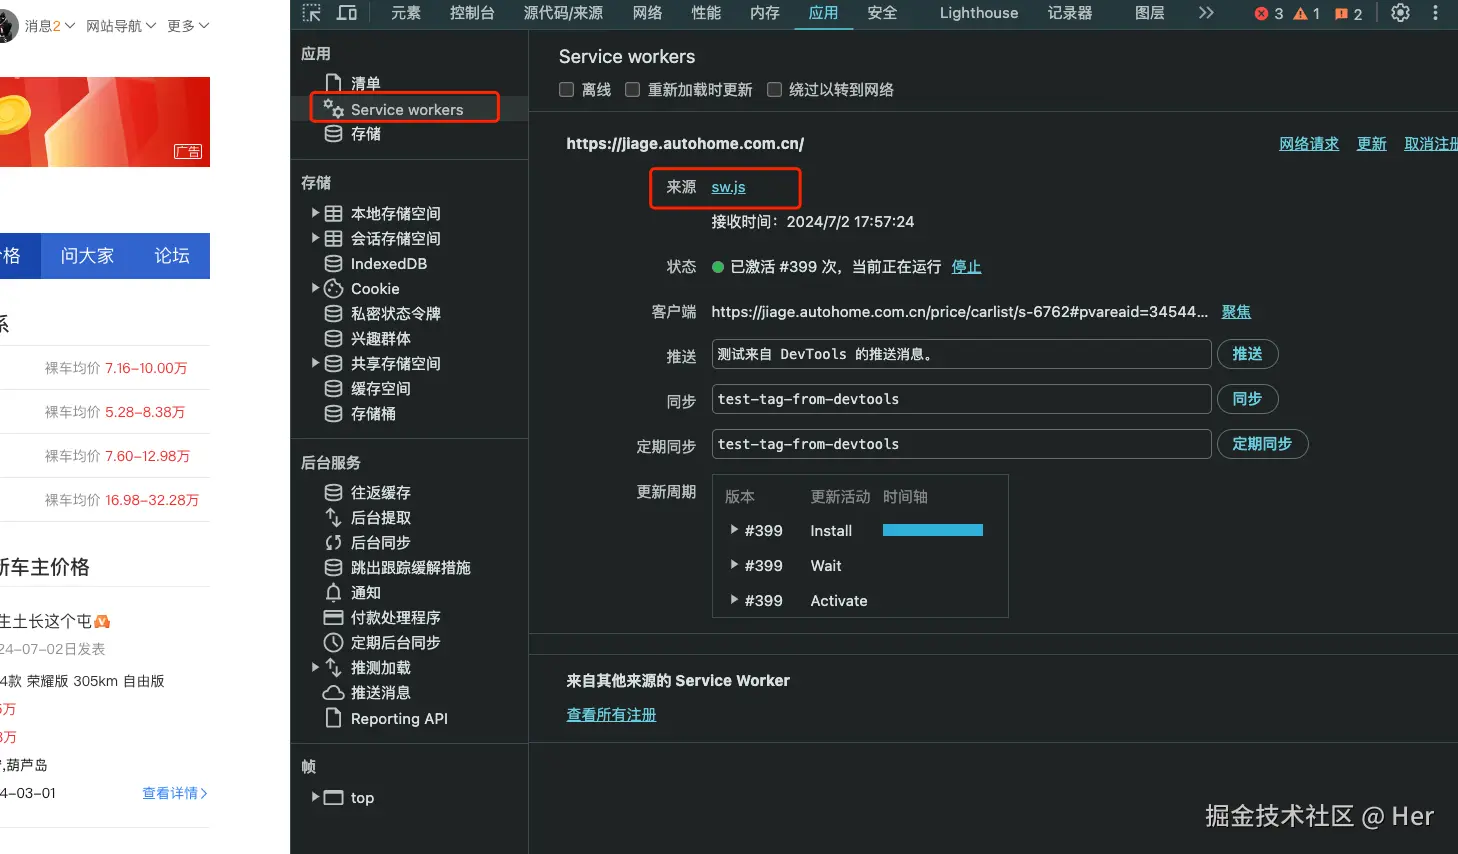Expand 共享存储空间 tree node
The image size is (1458, 854).
coord(315,363)
